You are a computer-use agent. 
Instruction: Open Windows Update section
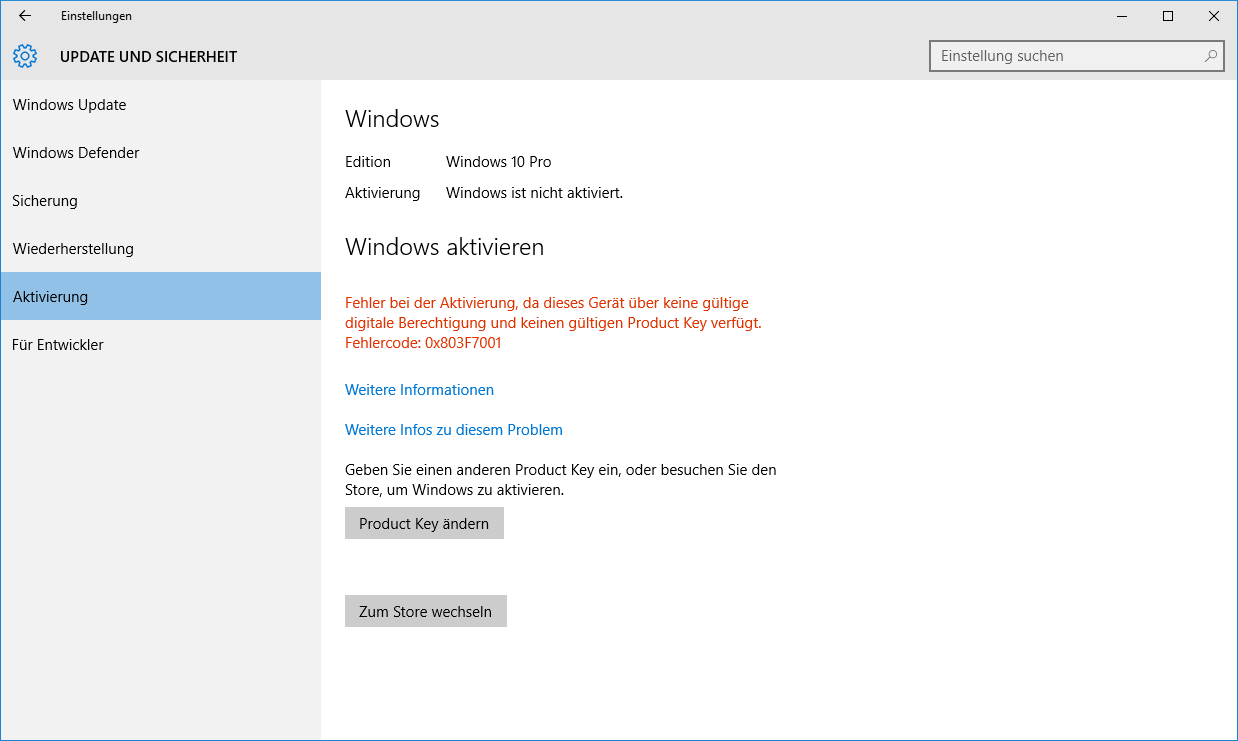[x=160, y=105]
